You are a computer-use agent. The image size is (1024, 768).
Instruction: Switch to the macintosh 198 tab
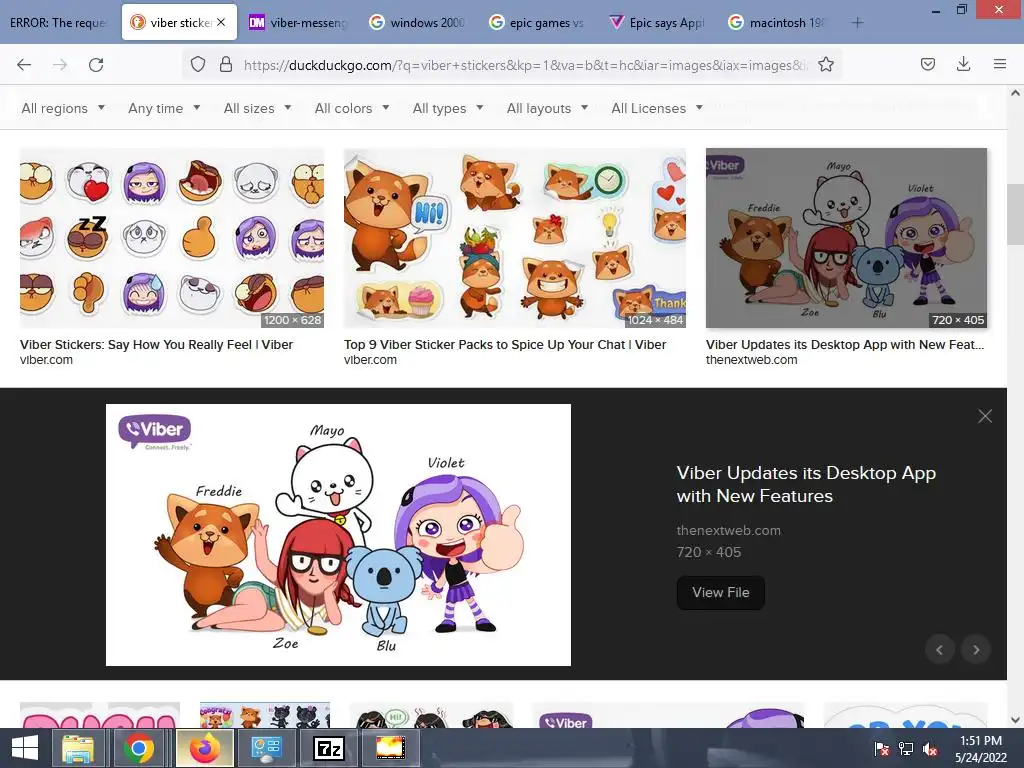click(777, 22)
